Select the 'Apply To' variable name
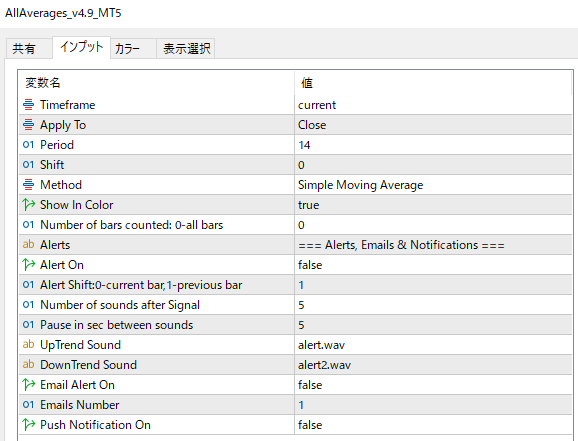The height and width of the screenshot is (441, 578). pos(63,125)
